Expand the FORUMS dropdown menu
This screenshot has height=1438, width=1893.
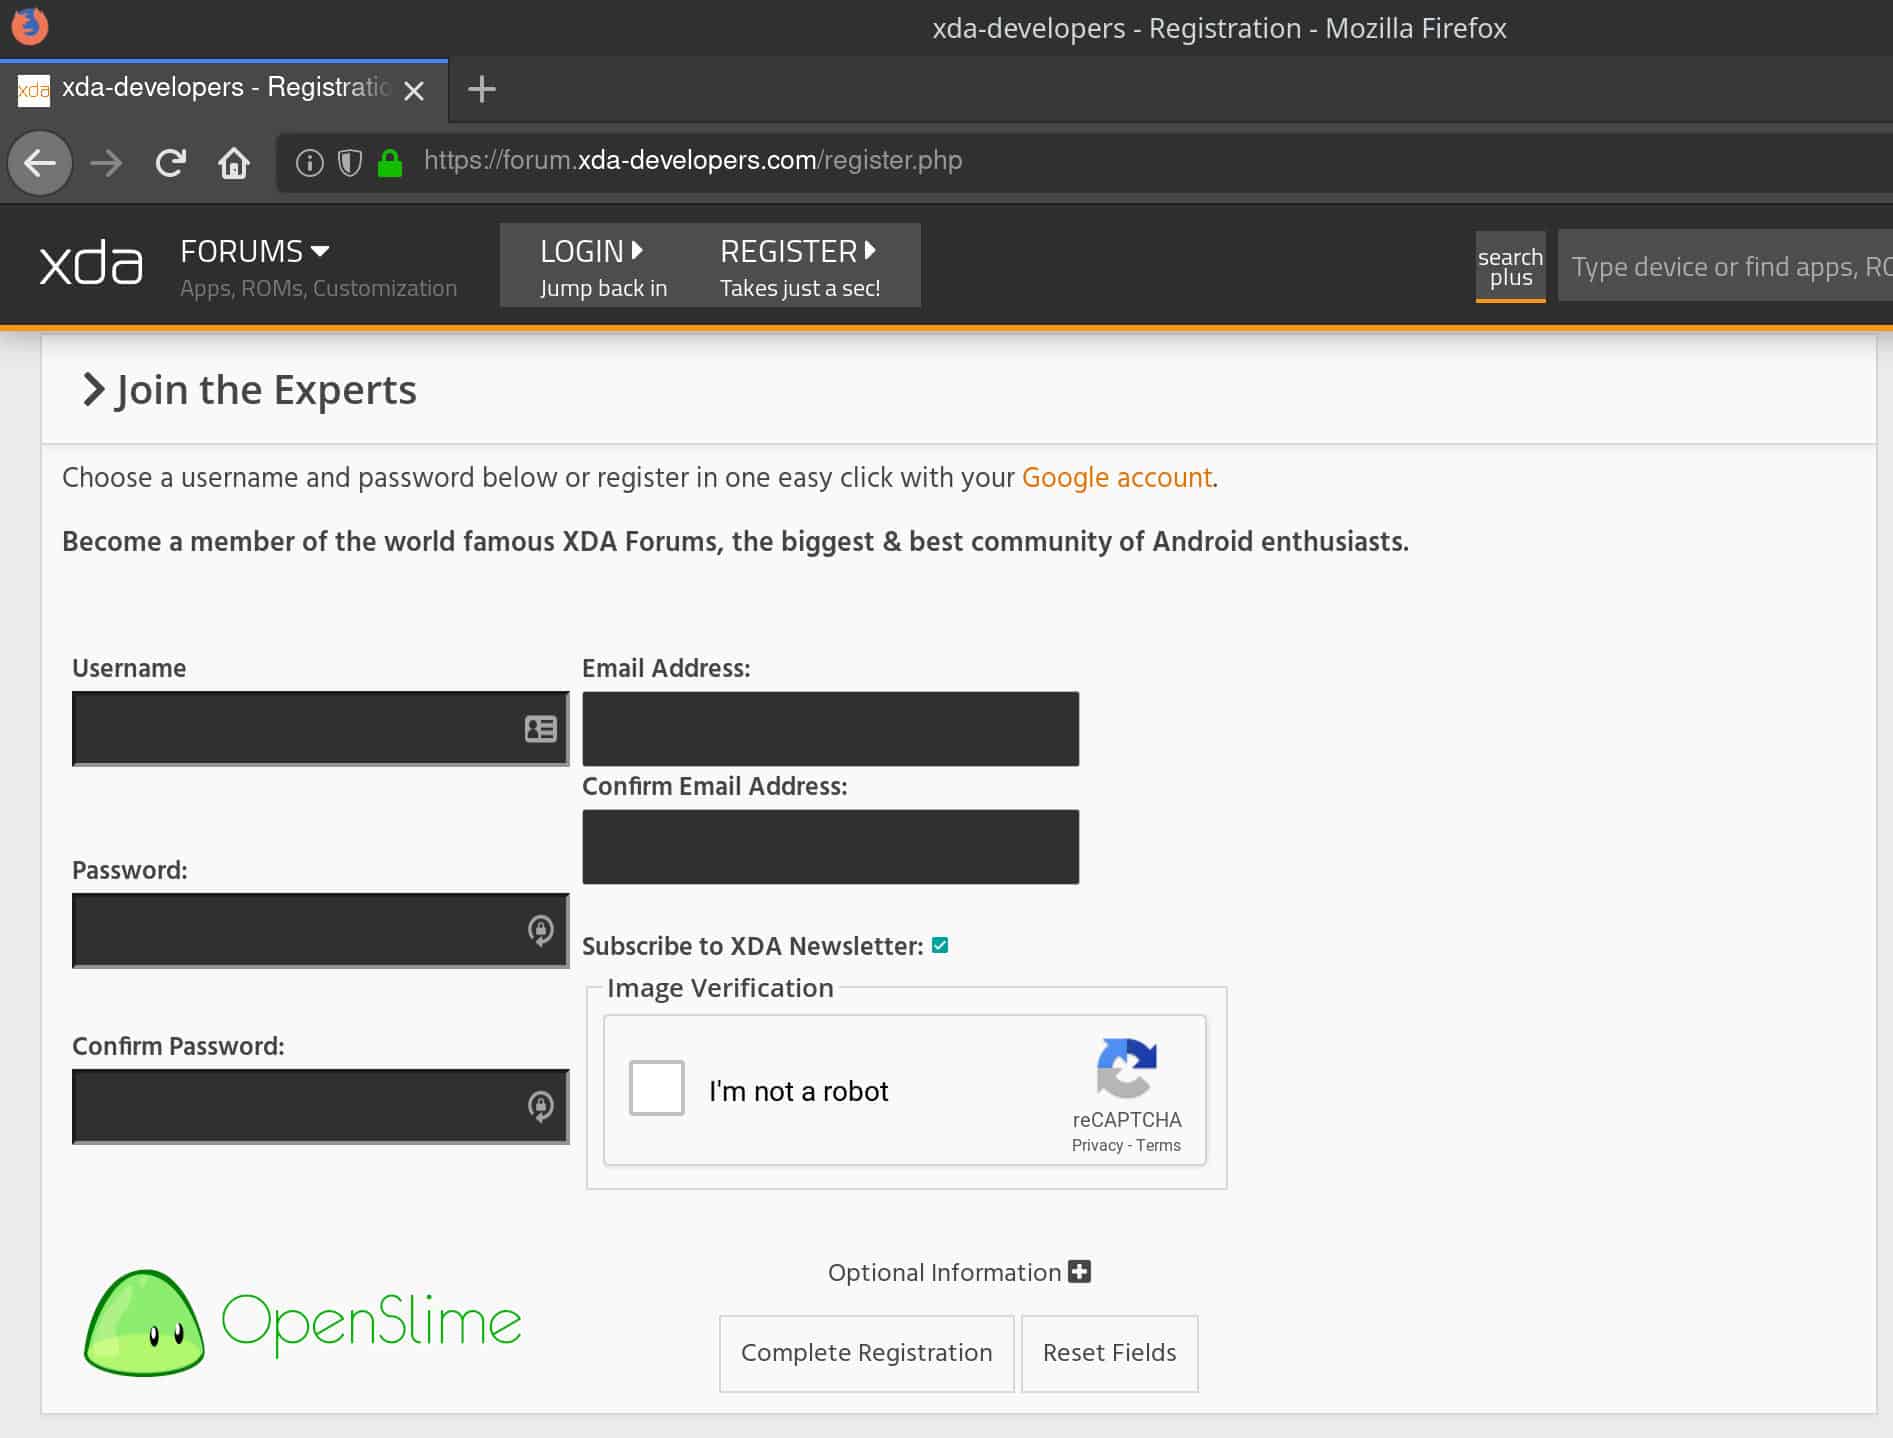[x=255, y=251]
